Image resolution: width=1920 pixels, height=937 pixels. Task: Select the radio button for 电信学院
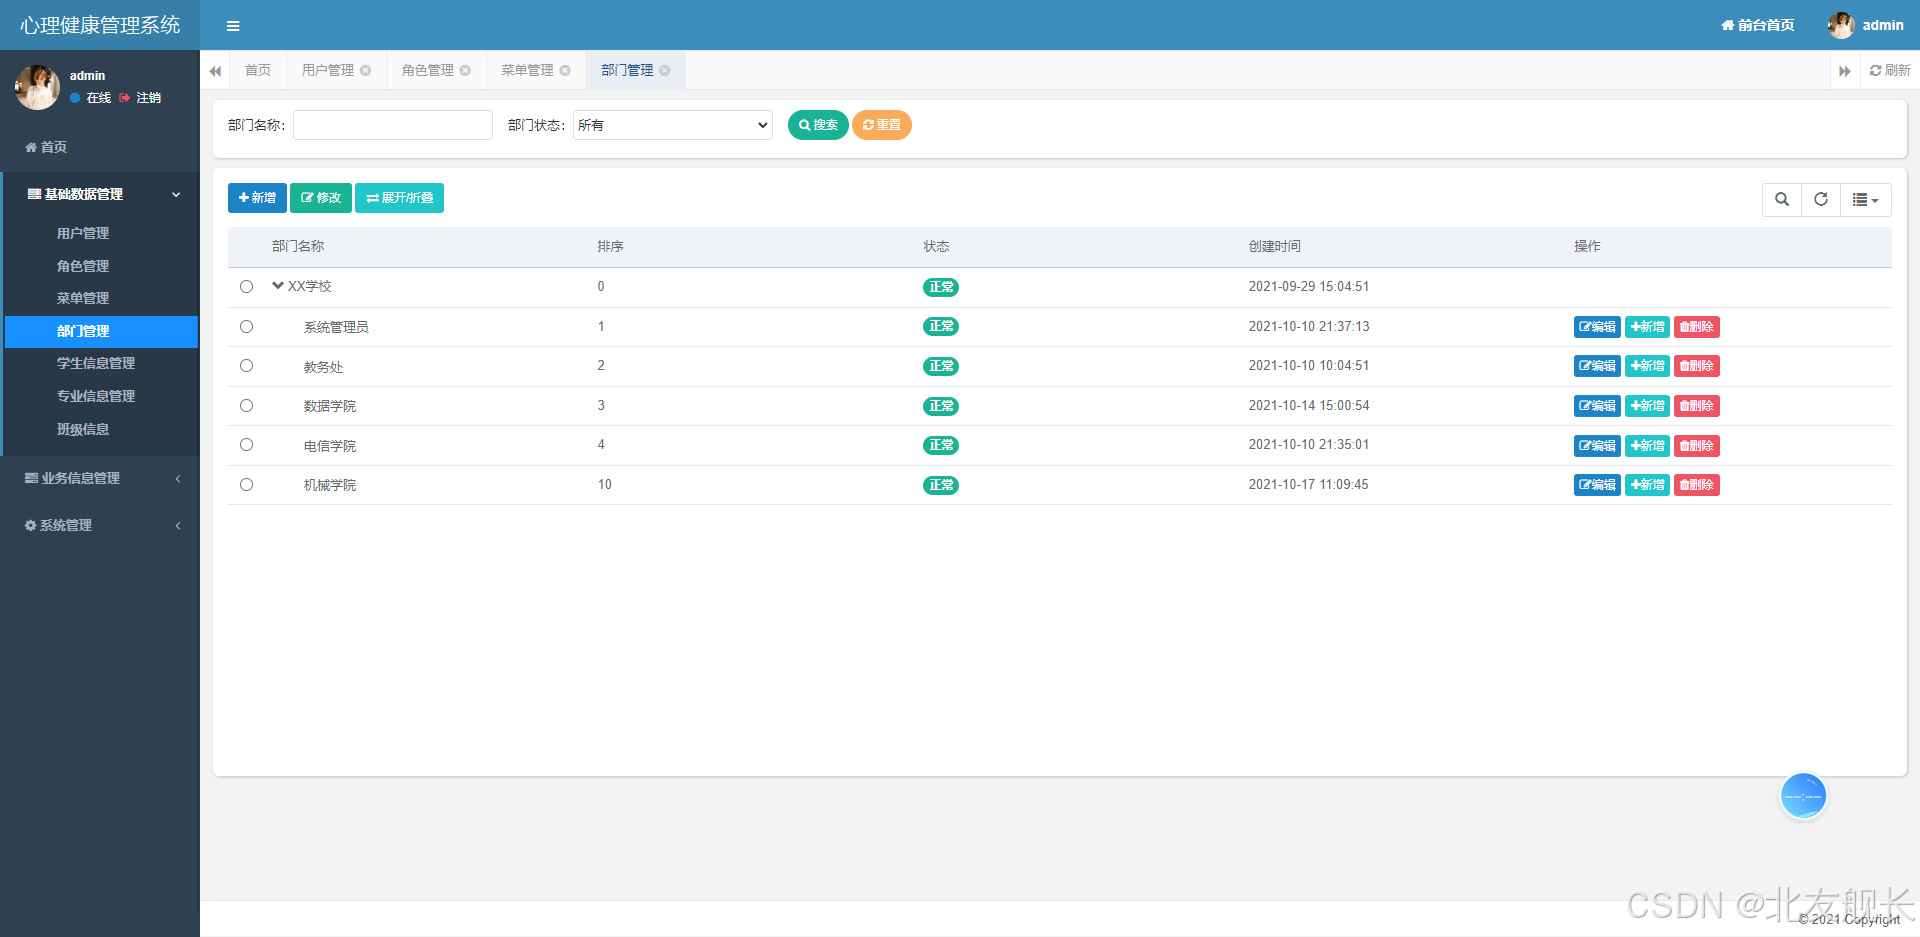[246, 445]
